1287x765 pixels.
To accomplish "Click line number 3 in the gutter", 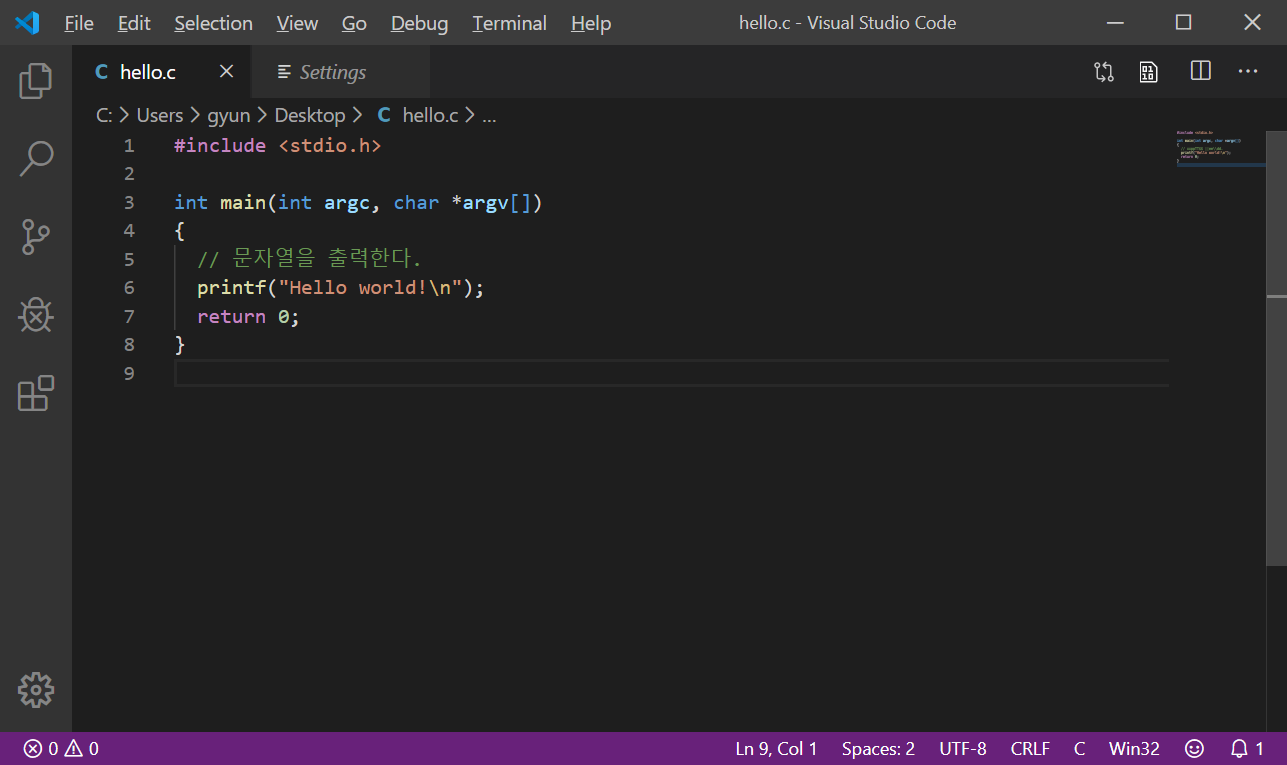I will click(x=129, y=202).
